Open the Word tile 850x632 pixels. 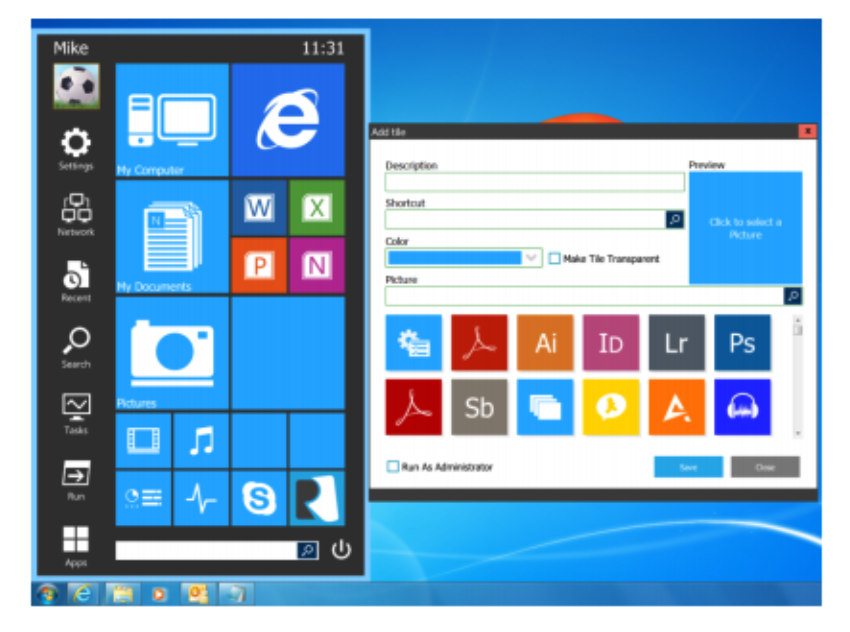258,207
